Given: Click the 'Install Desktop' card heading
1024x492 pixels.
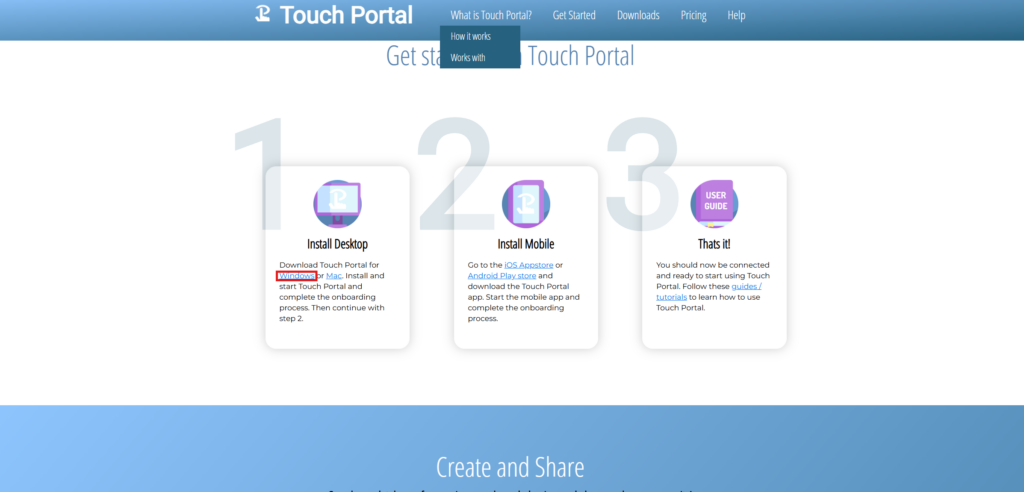Looking at the screenshot, I should click(337, 244).
